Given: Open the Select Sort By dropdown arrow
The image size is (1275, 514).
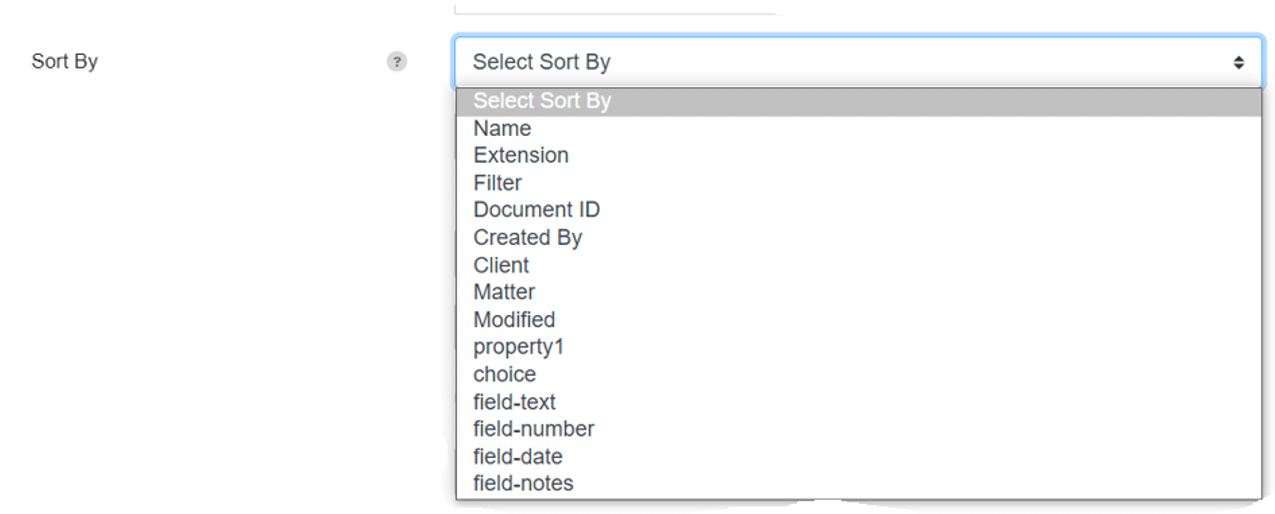Looking at the screenshot, I should [x=1238, y=62].
